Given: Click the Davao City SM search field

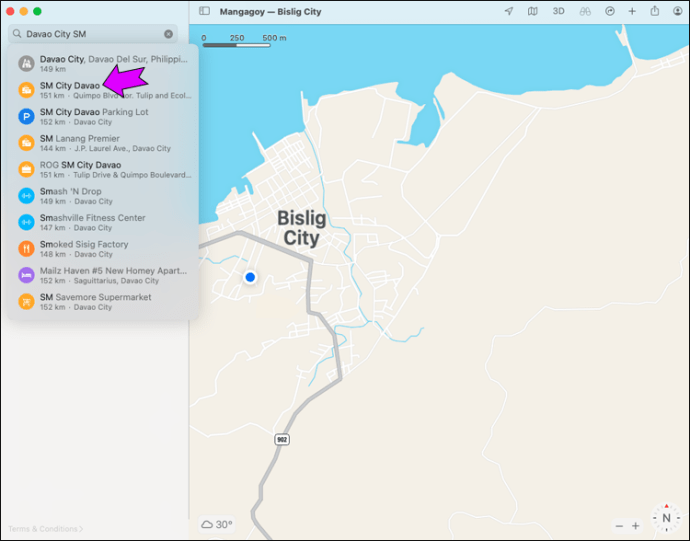Looking at the screenshot, I should pos(93,34).
